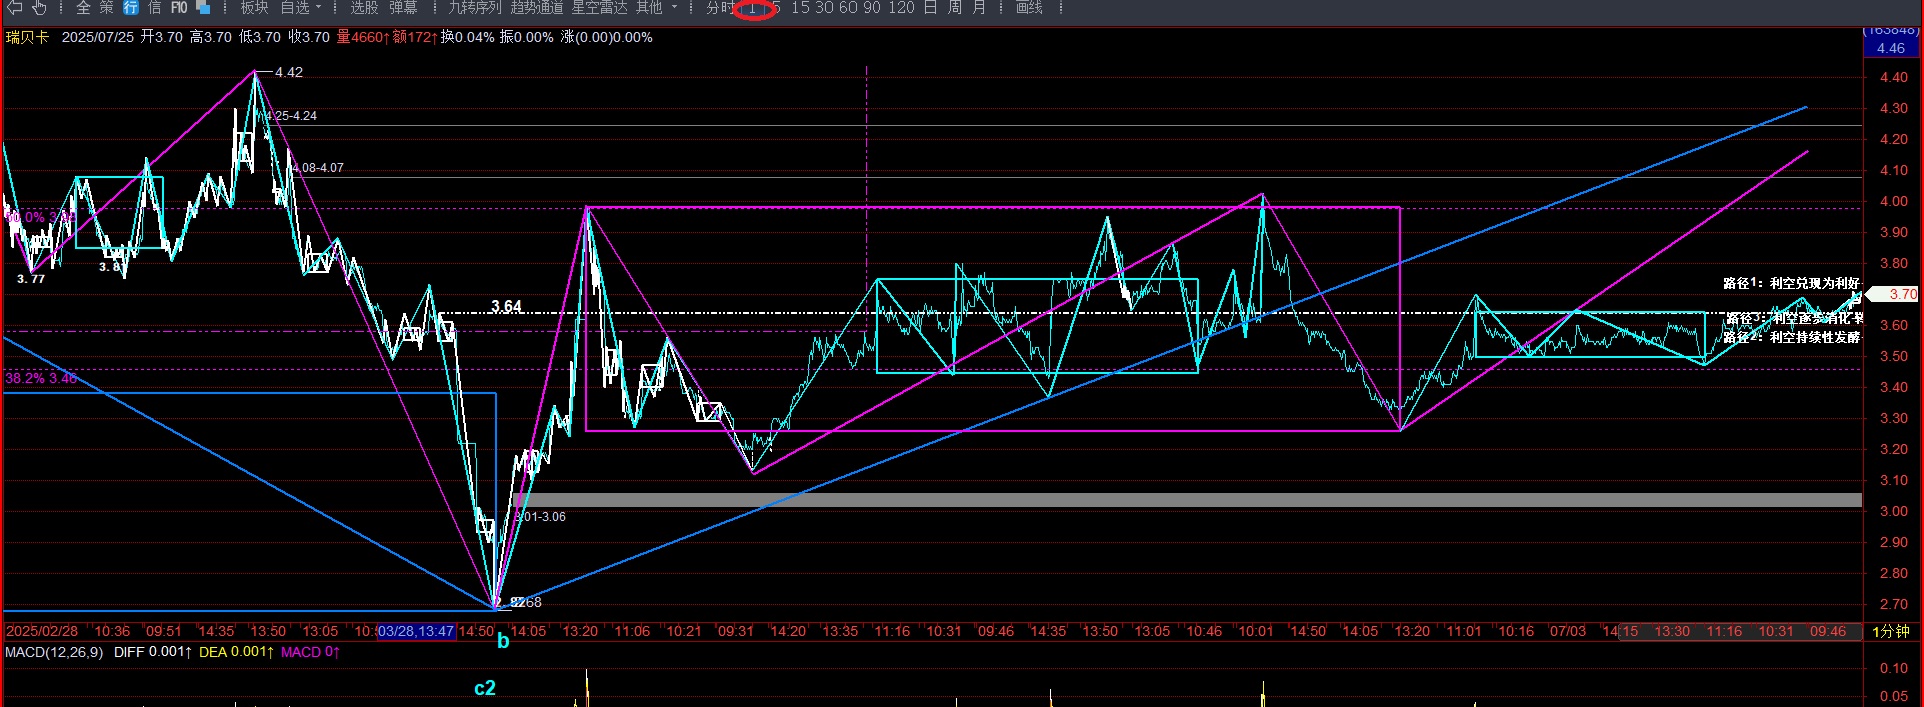Click the 1分钟 period label
Viewport: 1924px width, 707px height.
(1890, 631)
